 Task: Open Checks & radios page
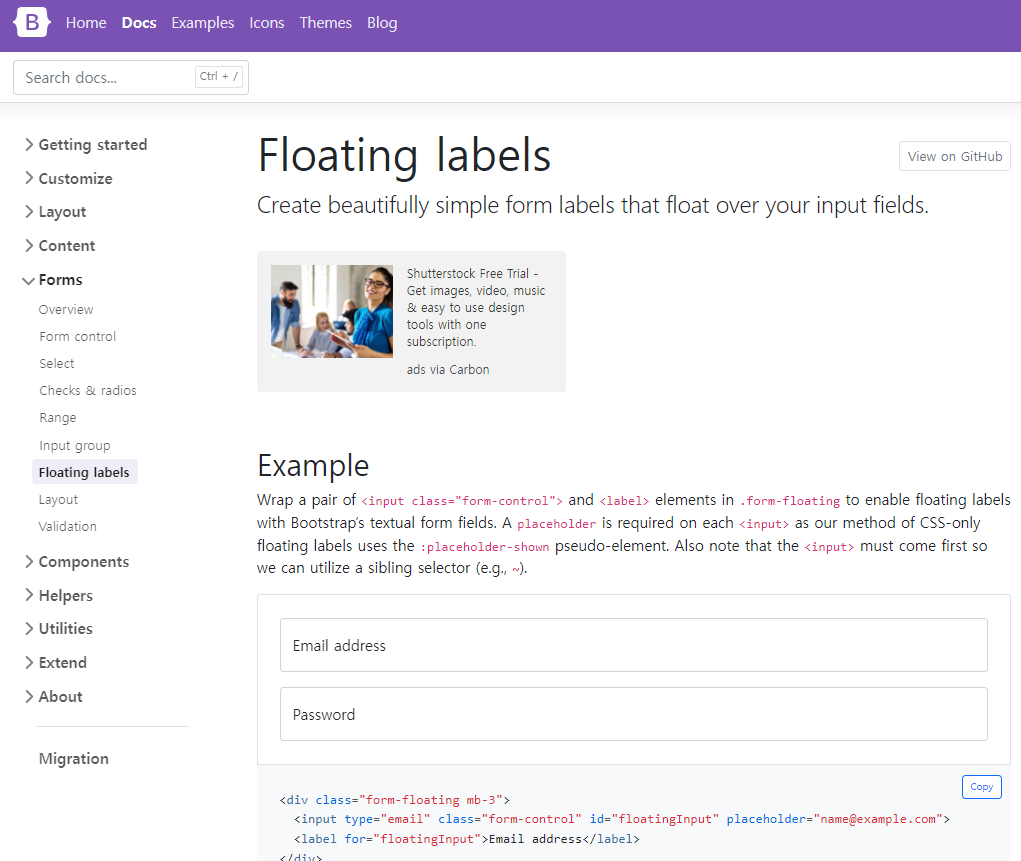point(88,390)
